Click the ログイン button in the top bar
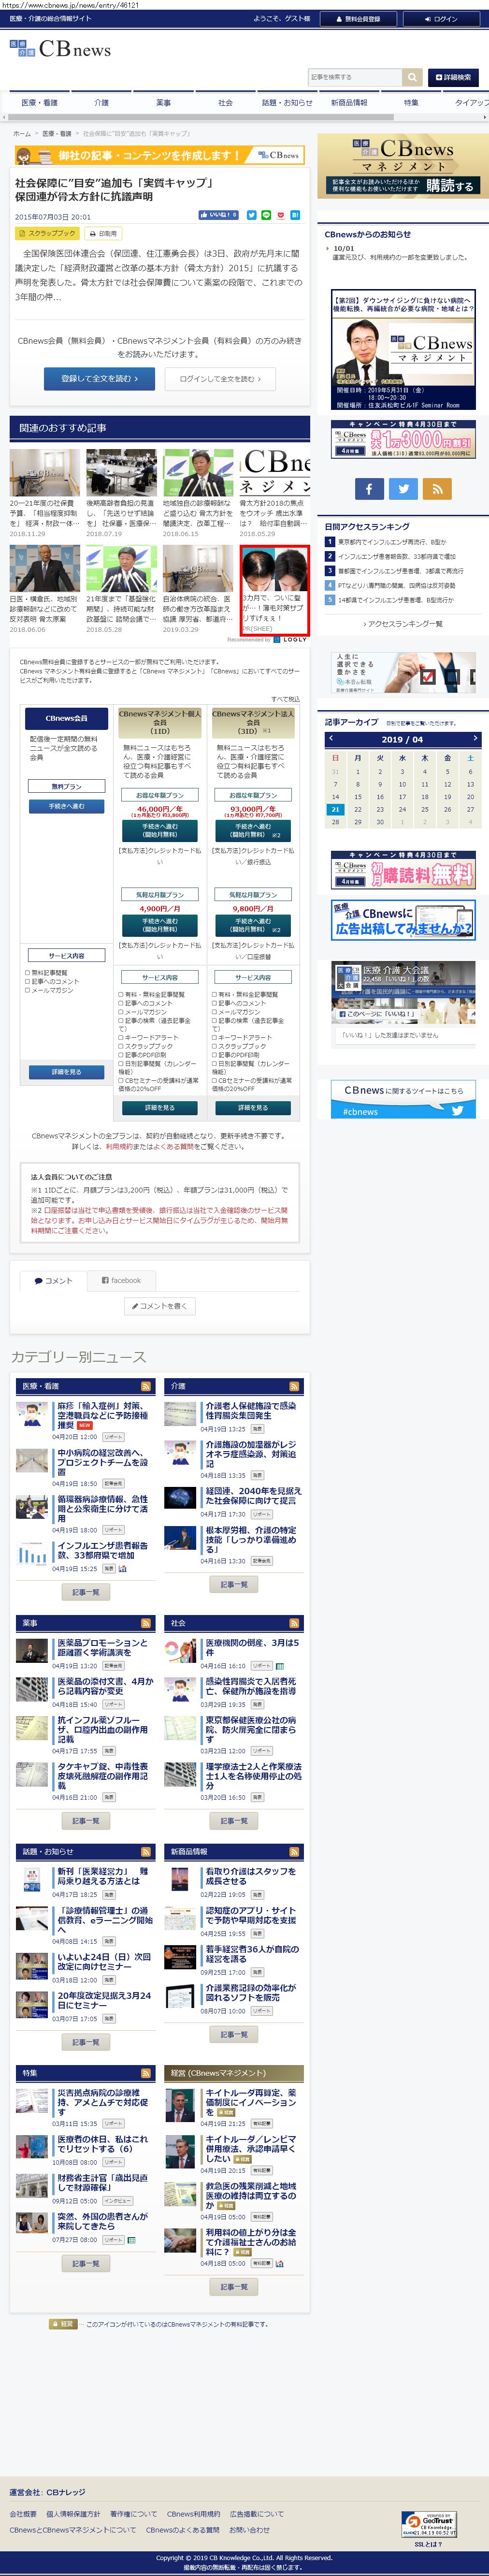The height and width of the screenshot is (2576, 489). pyautogui.click(x=441, y=19)
